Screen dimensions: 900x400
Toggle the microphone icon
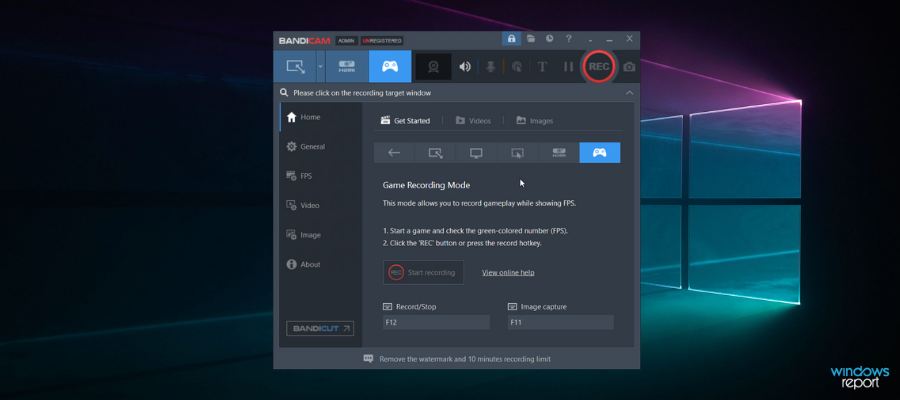click(490, 67)
